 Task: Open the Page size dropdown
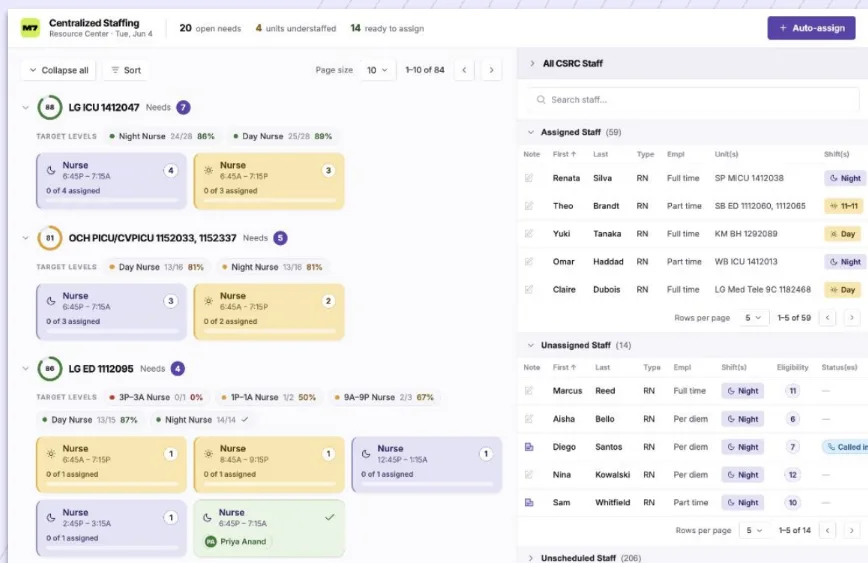(378, 70)
